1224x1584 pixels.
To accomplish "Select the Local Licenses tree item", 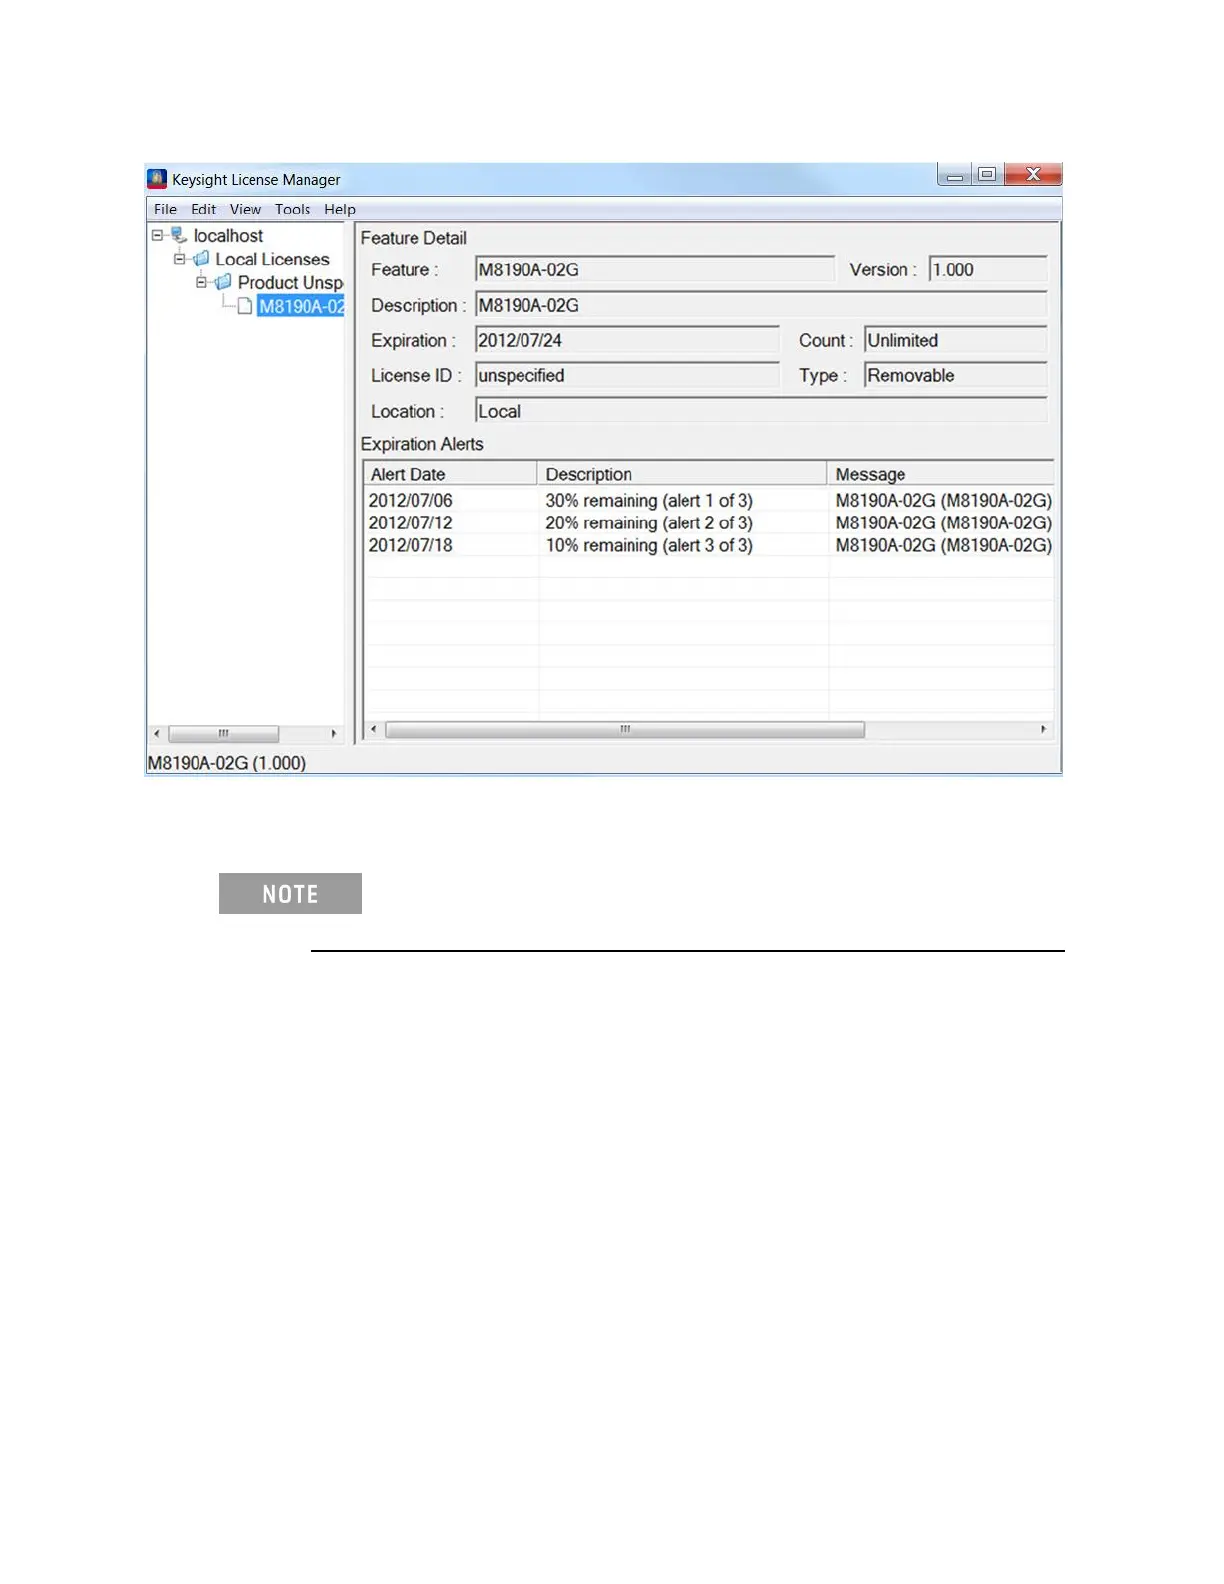I will pyautogui.click(x=272, y=259).
